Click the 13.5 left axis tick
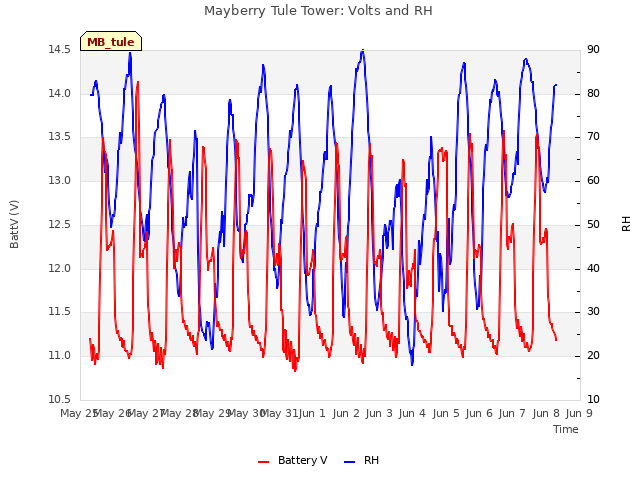The image size is (640, 480). tap(59, 136)
